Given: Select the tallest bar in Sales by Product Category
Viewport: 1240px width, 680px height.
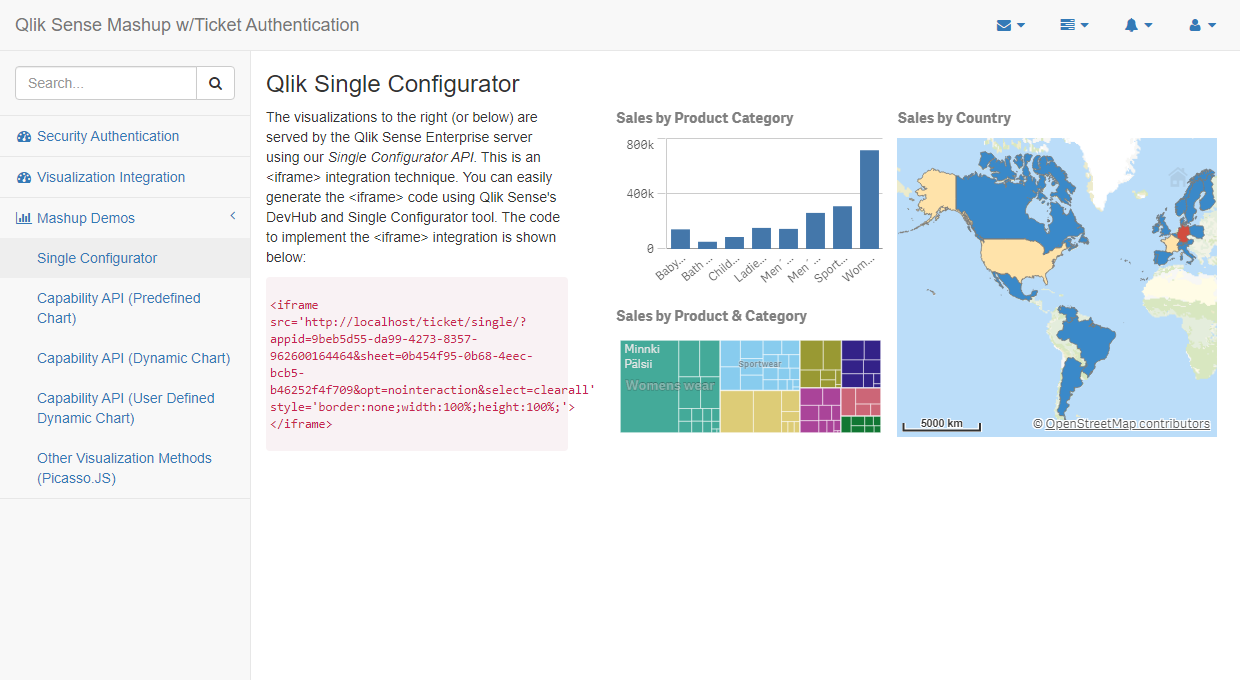Looking at the screenshot, I should 869,200.
